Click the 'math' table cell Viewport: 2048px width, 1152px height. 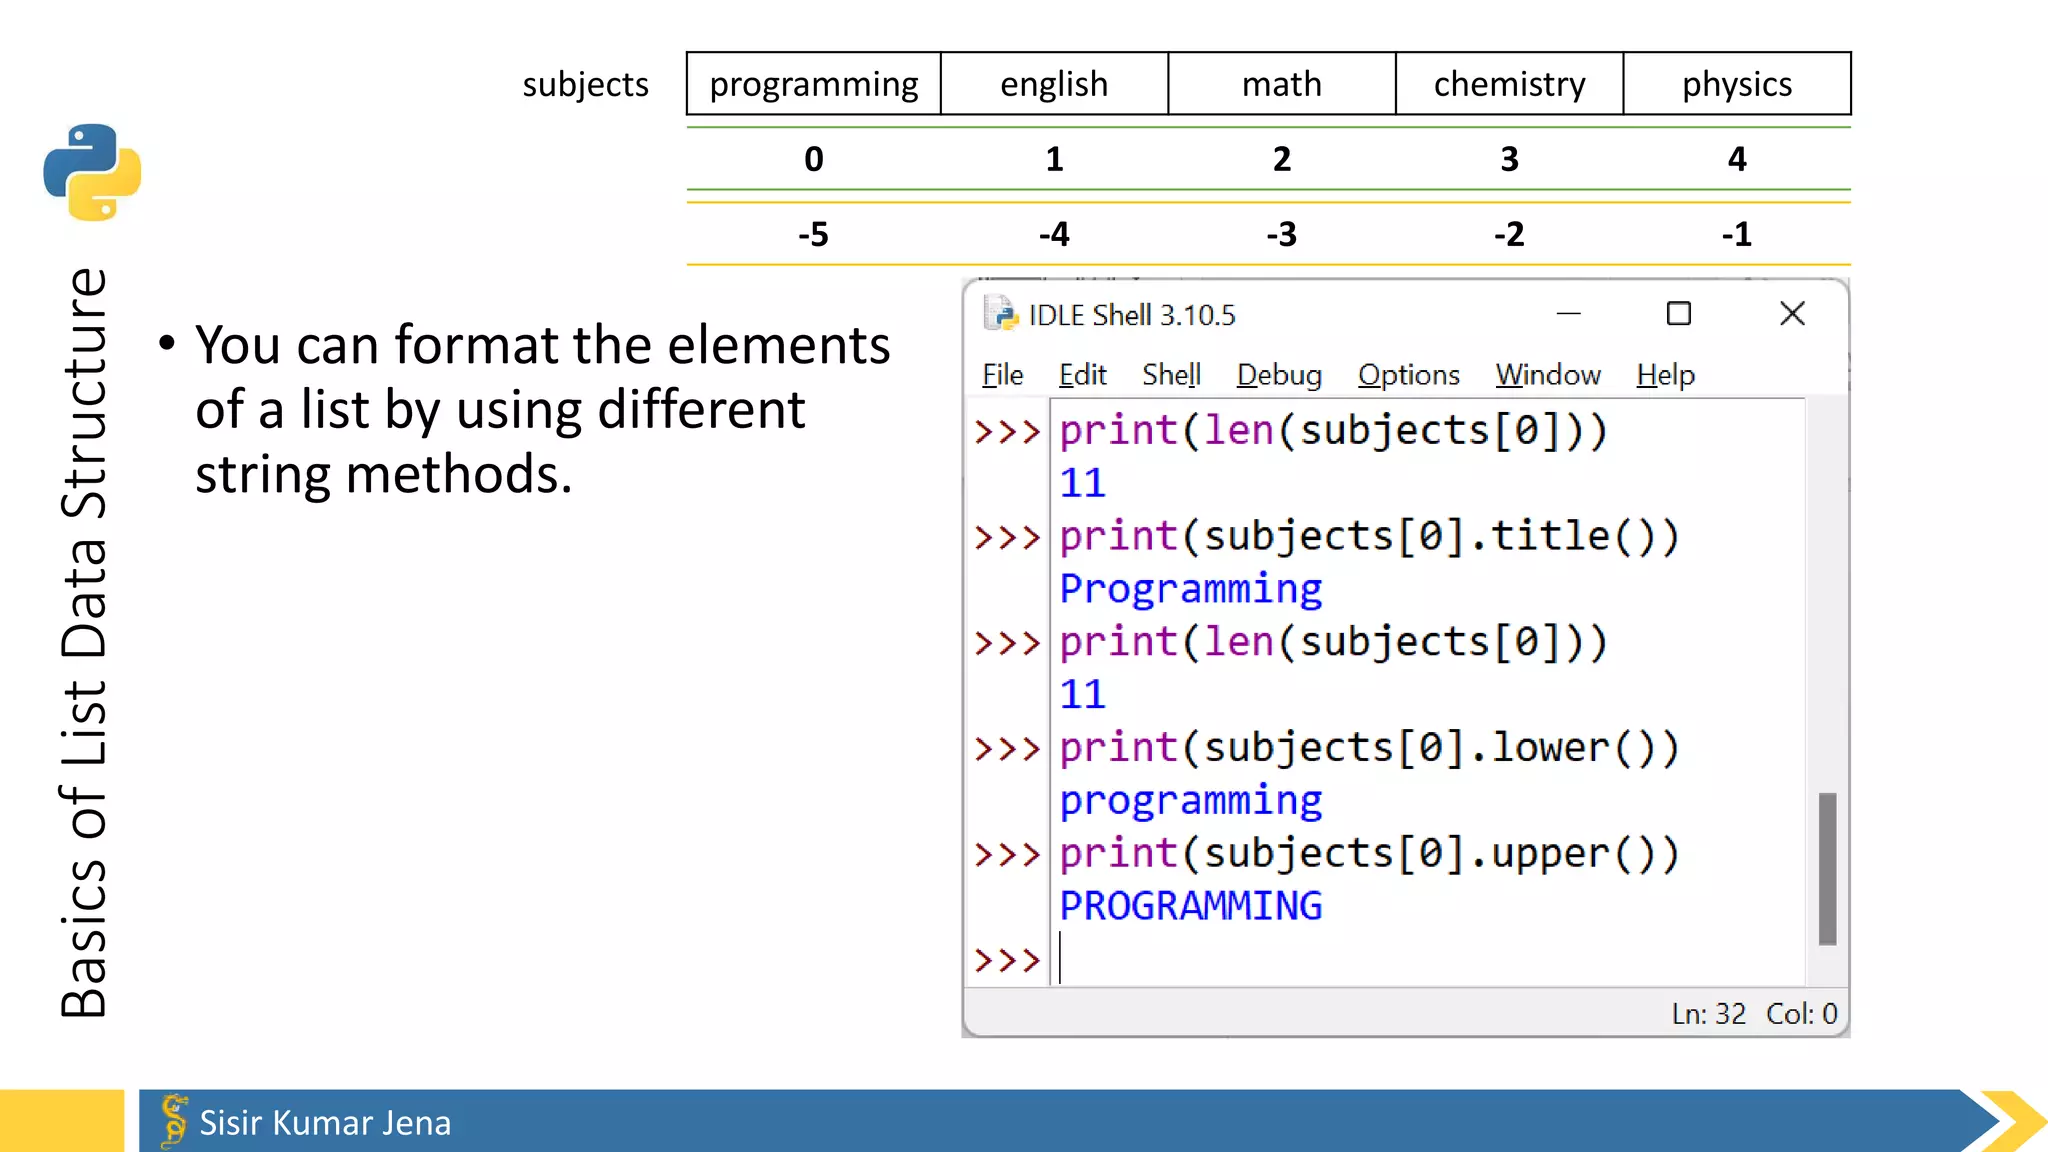[x=1282, y=84]
